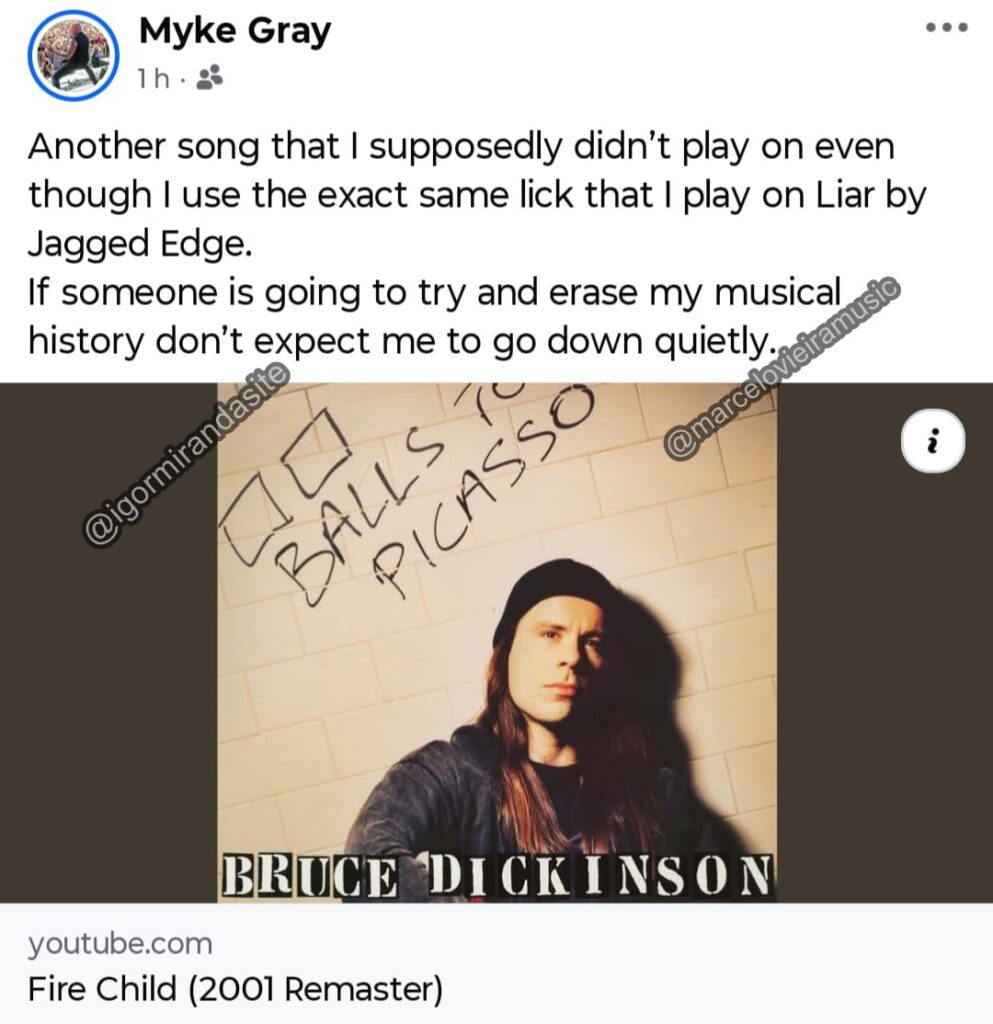Open the Balls to Picasso album thumbnail
This screenshot has width=993, height=1024.
(x=497, y=643)
